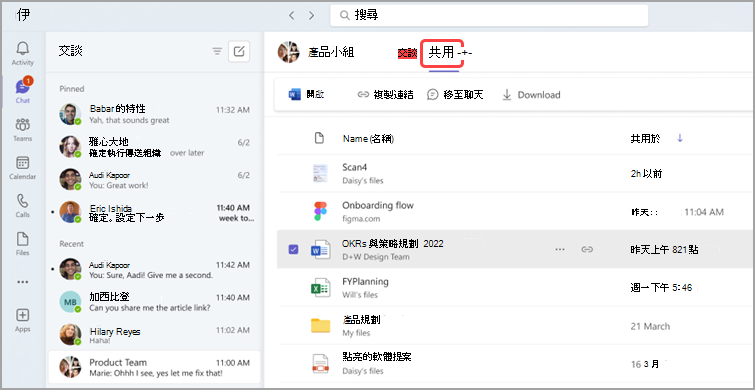Open the Files sidebar icon
Screen dimensions: 755x390
pyautogui.click(x=23, y=239)
